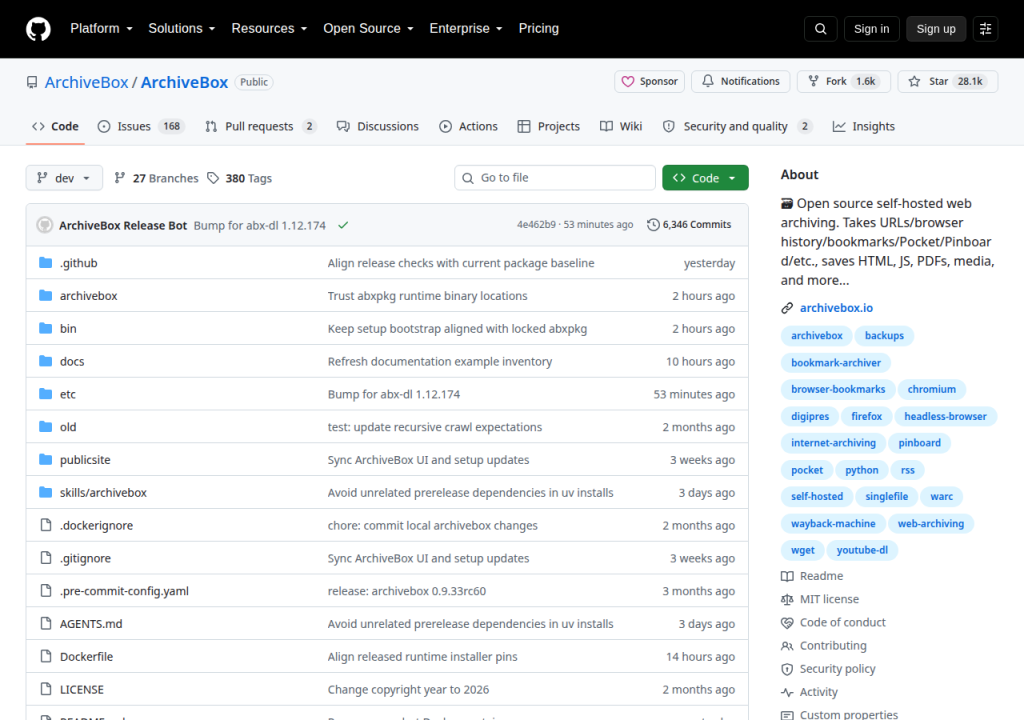Open the archivebox.io website link
The image size is (1024, 720).
[x=836, y=308]
